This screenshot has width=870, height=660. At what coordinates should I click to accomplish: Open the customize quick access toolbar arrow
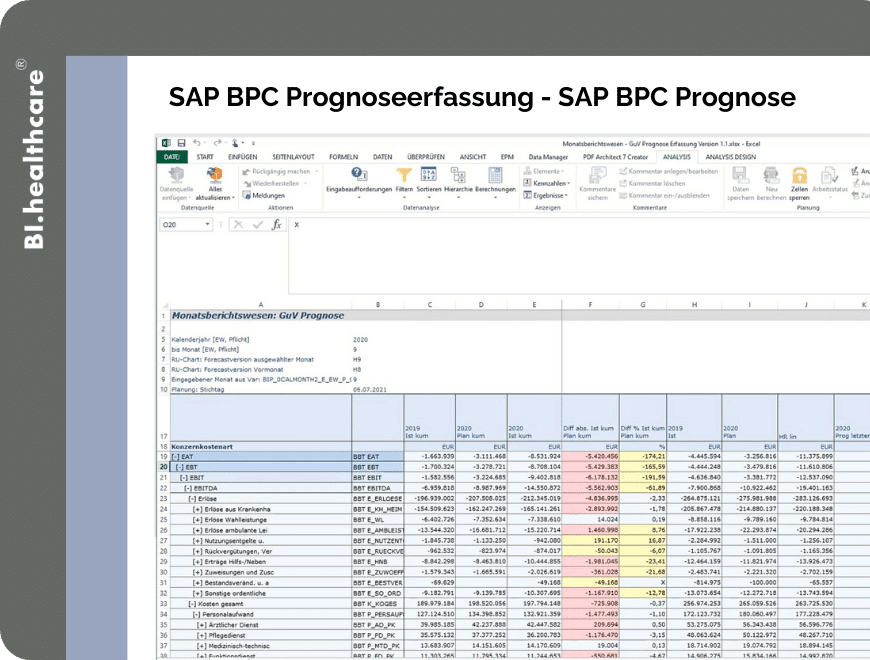click(x=253, y=143)
